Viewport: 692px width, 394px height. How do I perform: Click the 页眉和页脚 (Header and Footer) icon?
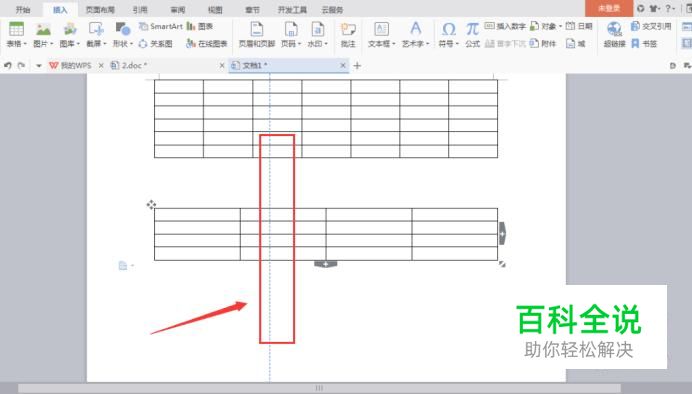point(257,29)
